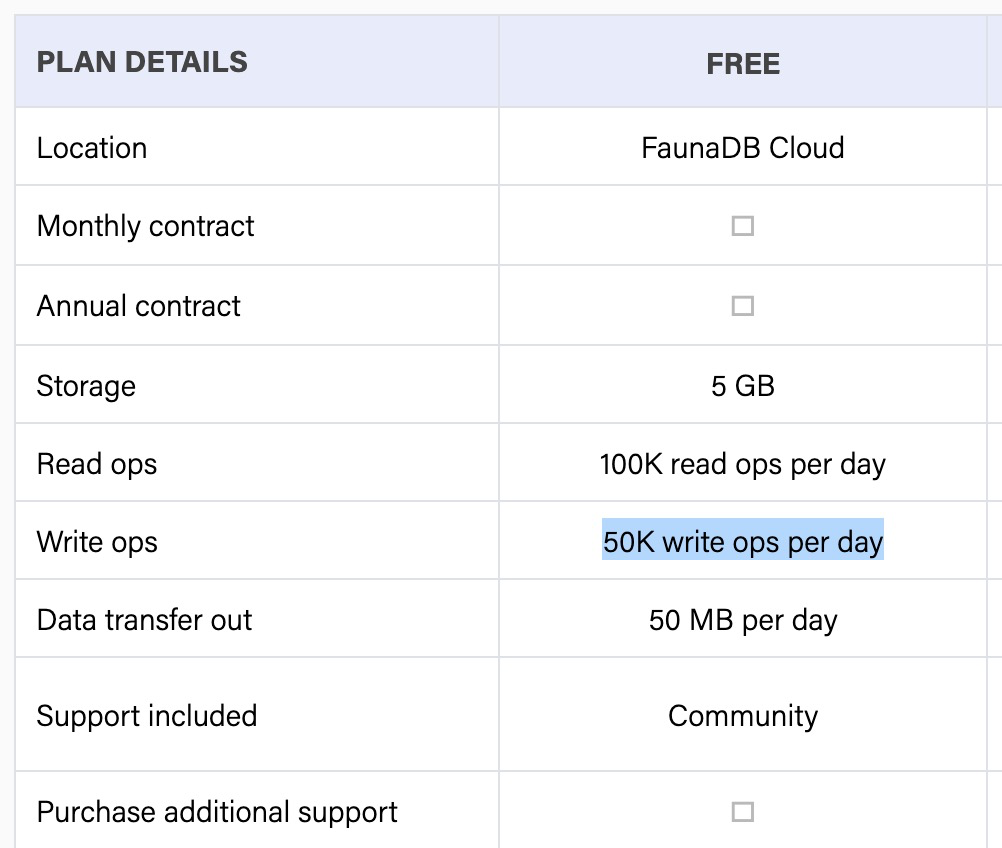Click the FREE plan column header

coord(742,64)
